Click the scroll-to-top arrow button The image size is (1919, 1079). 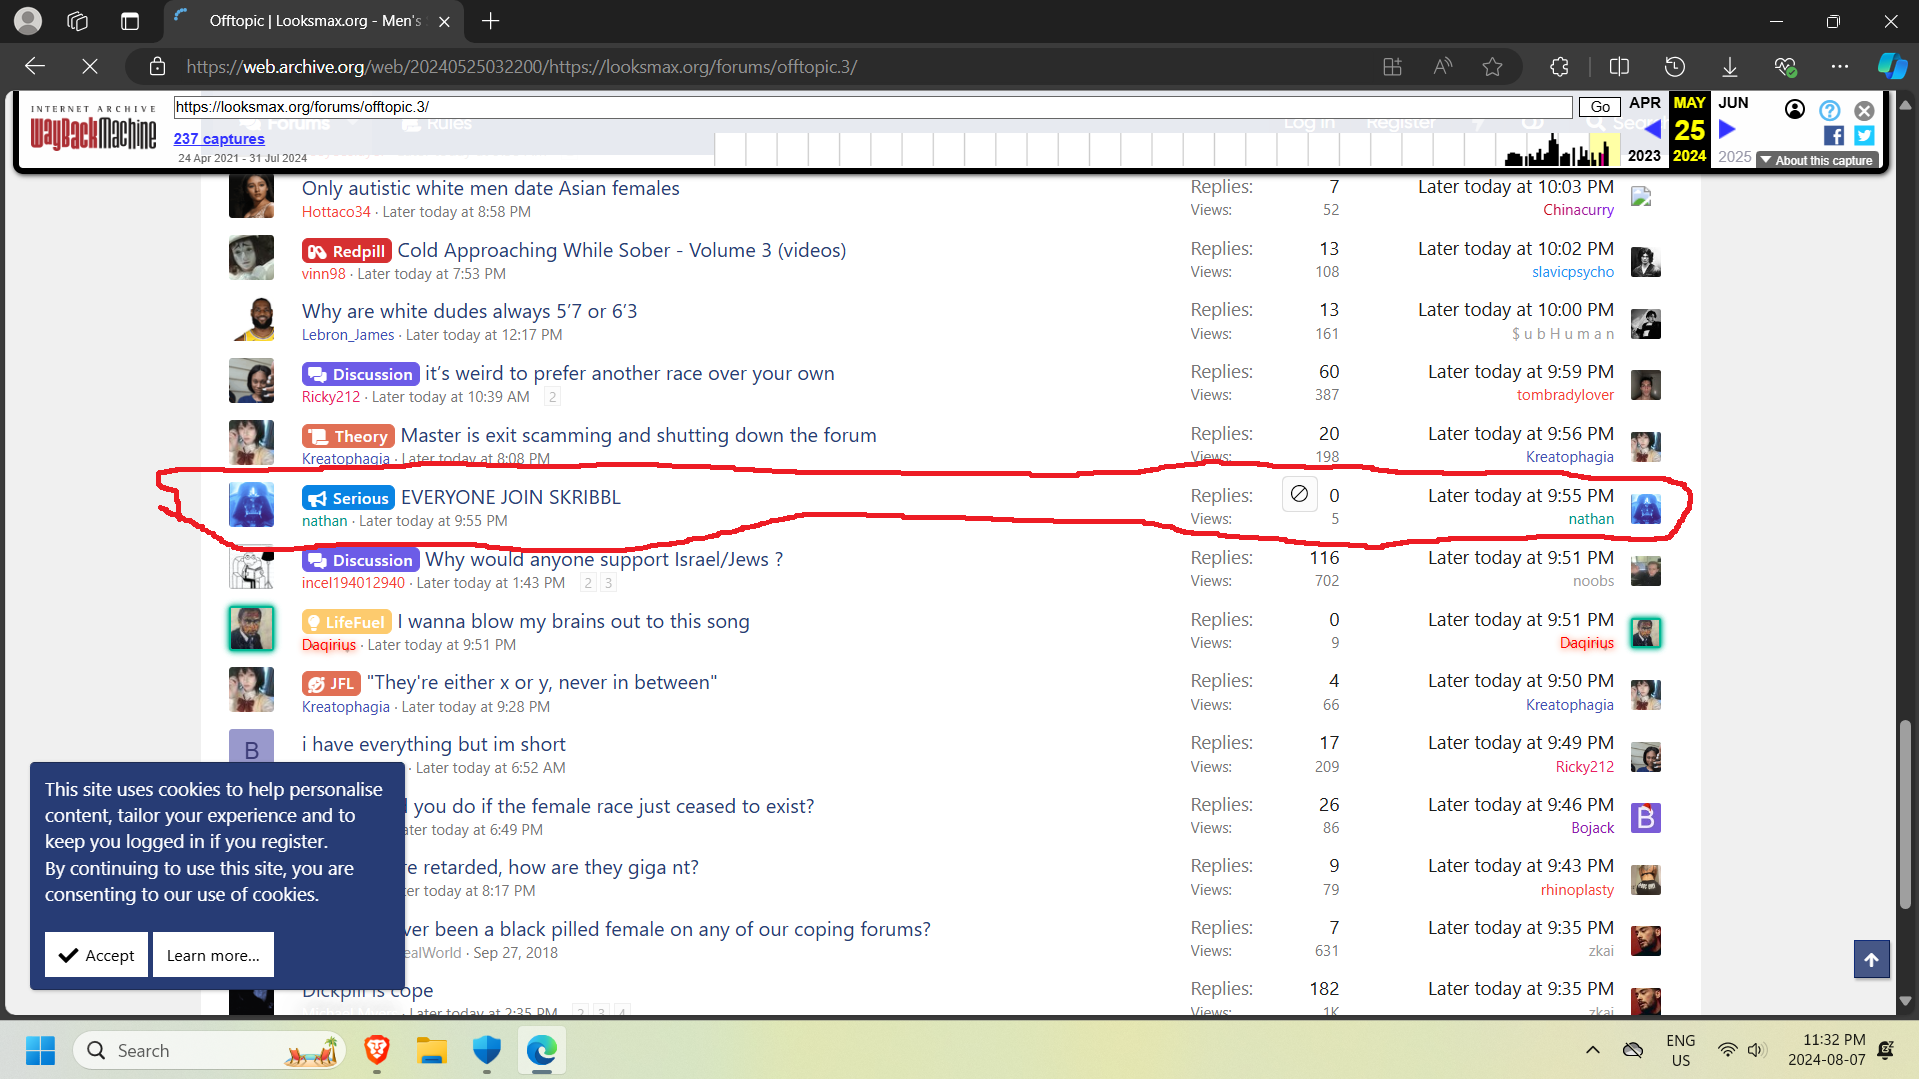(x=1871, y=959)
